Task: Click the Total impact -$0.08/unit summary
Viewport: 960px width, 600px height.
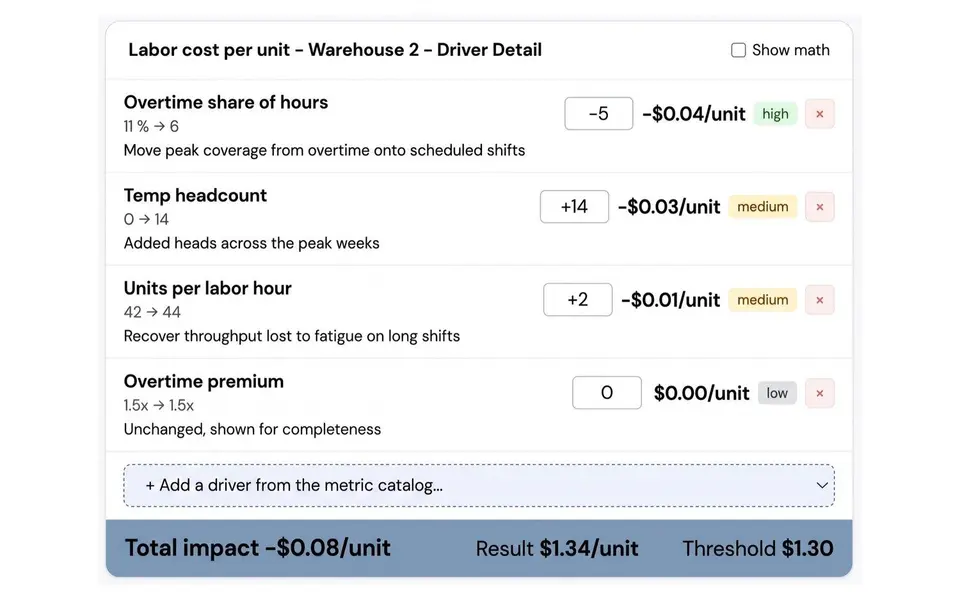Action: tap(258, 548)
